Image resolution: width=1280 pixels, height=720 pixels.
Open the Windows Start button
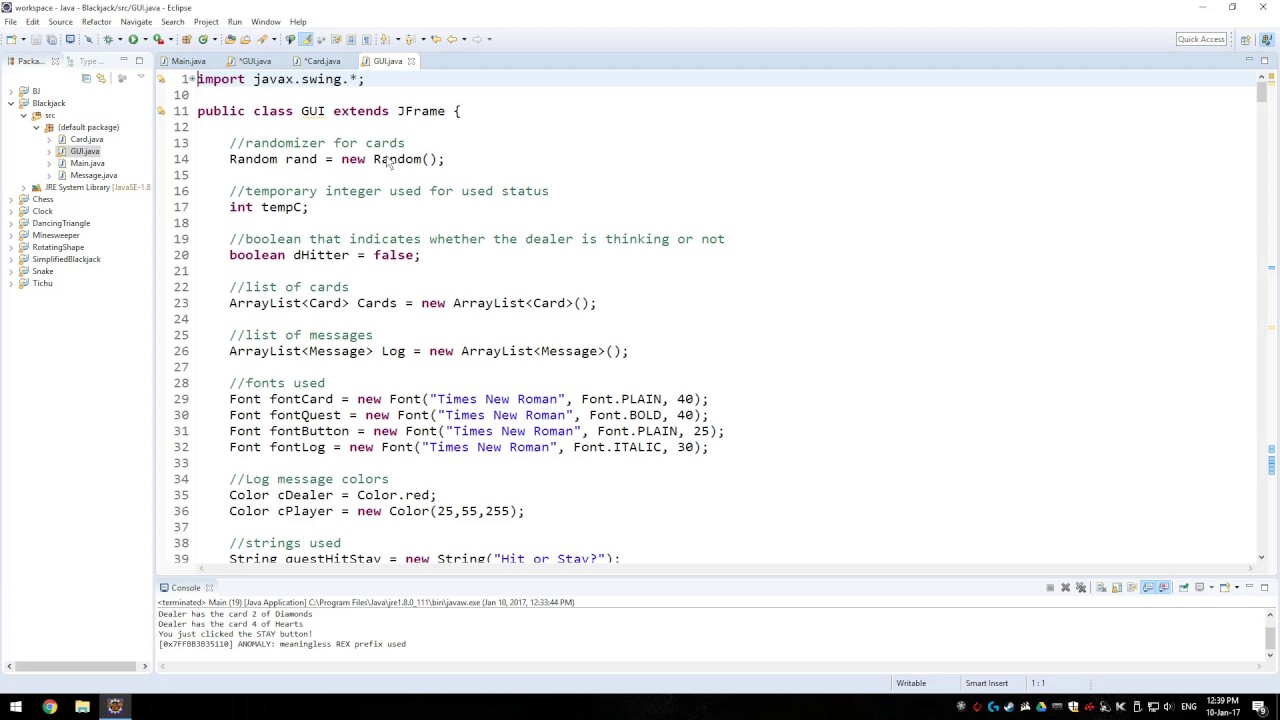point(16,706)
